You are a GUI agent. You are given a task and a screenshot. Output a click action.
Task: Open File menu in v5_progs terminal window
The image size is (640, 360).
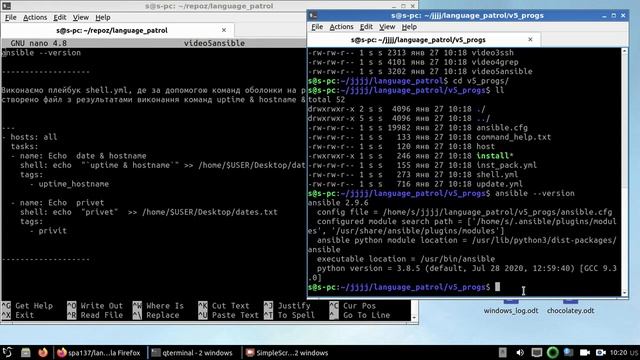317,27
